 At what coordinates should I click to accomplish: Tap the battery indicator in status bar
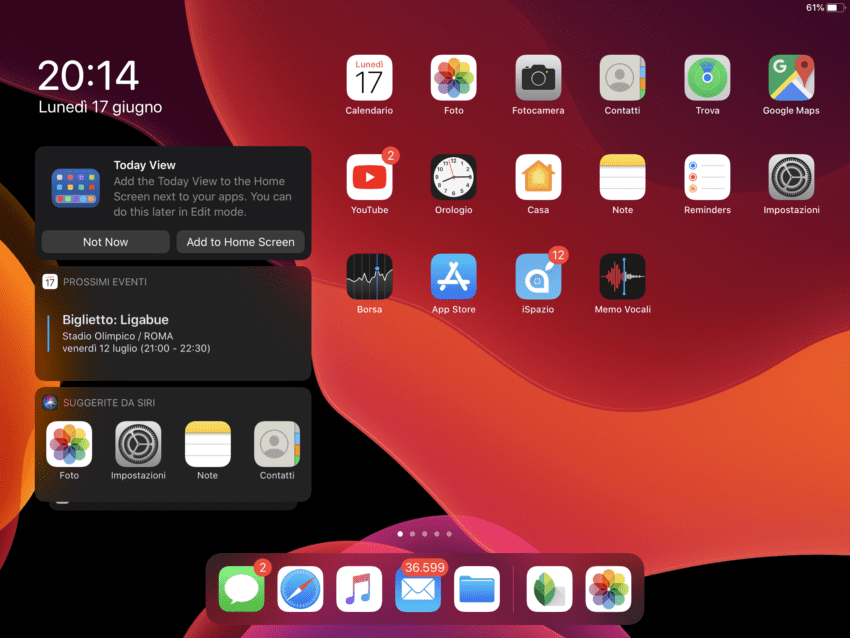(x=835, y=8)
